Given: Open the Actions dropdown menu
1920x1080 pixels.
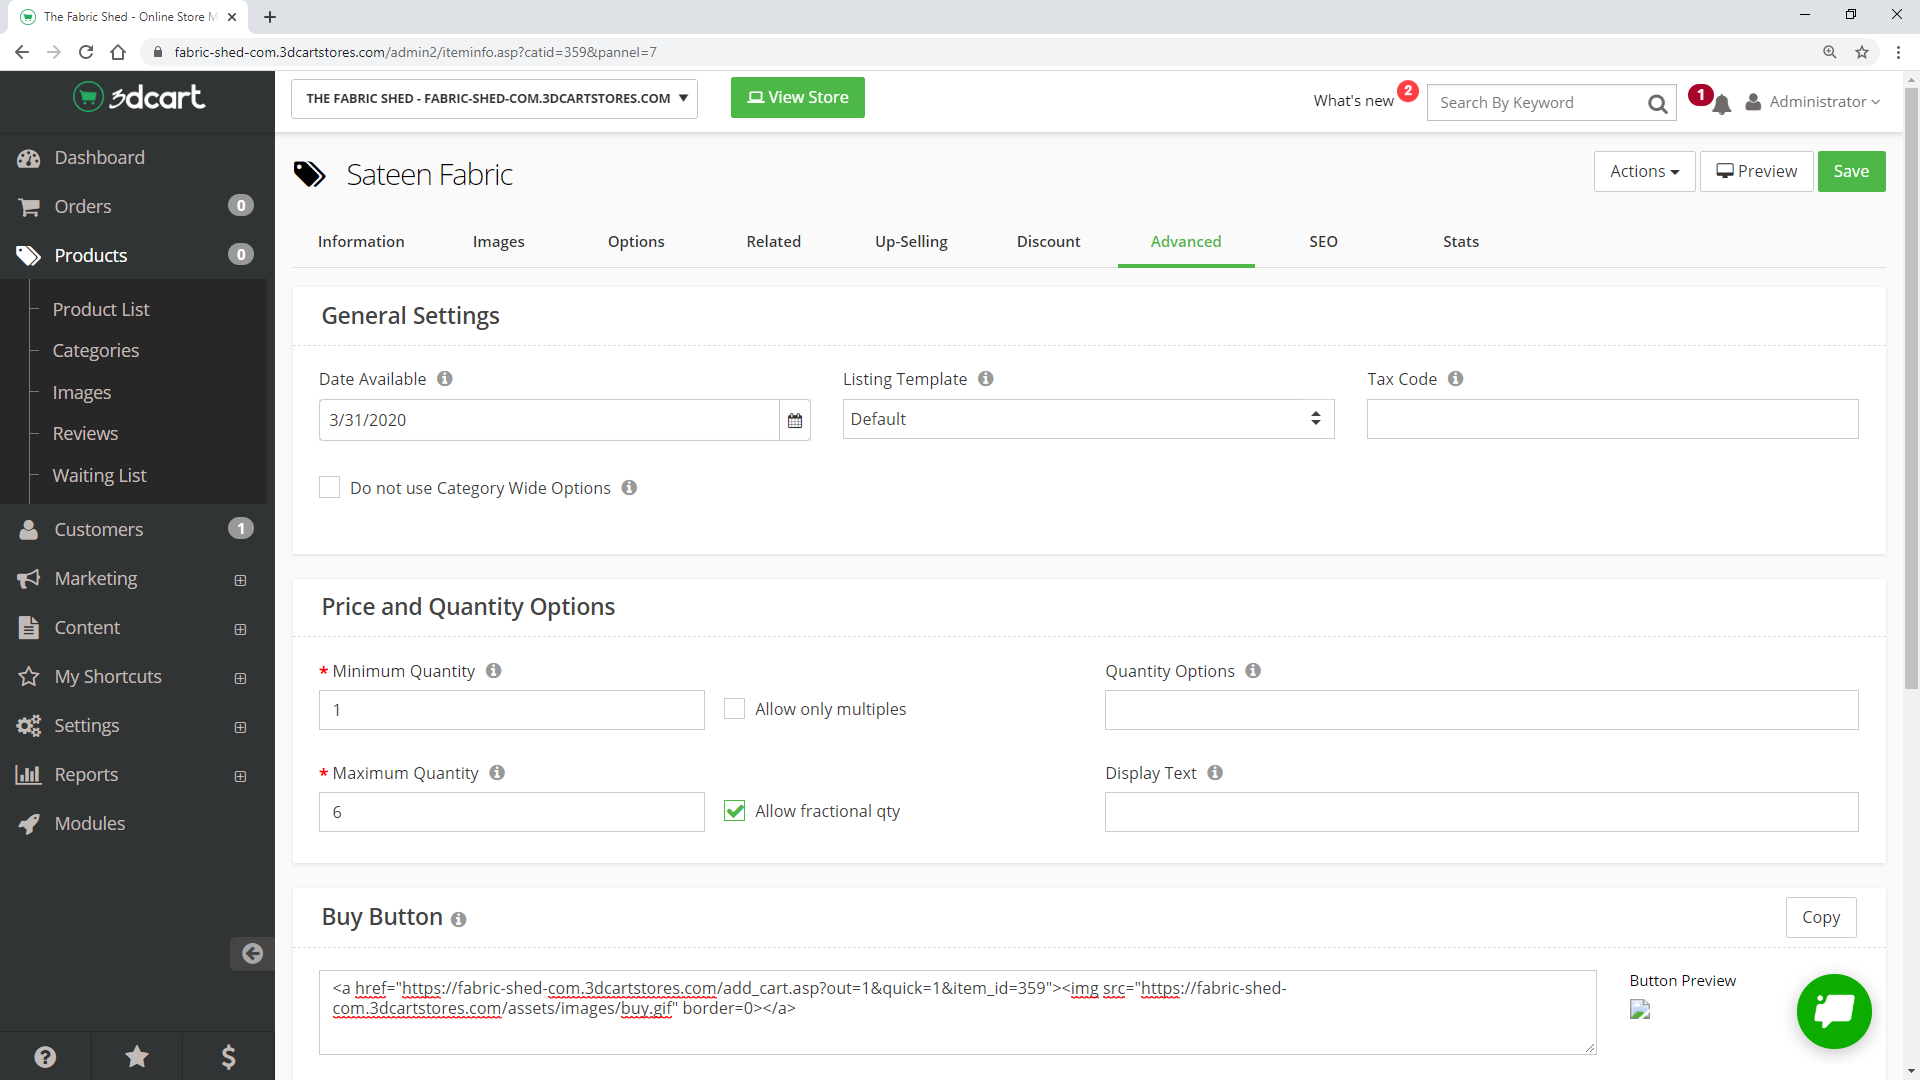Looking at the screenshot, I should click(1644, 171).
